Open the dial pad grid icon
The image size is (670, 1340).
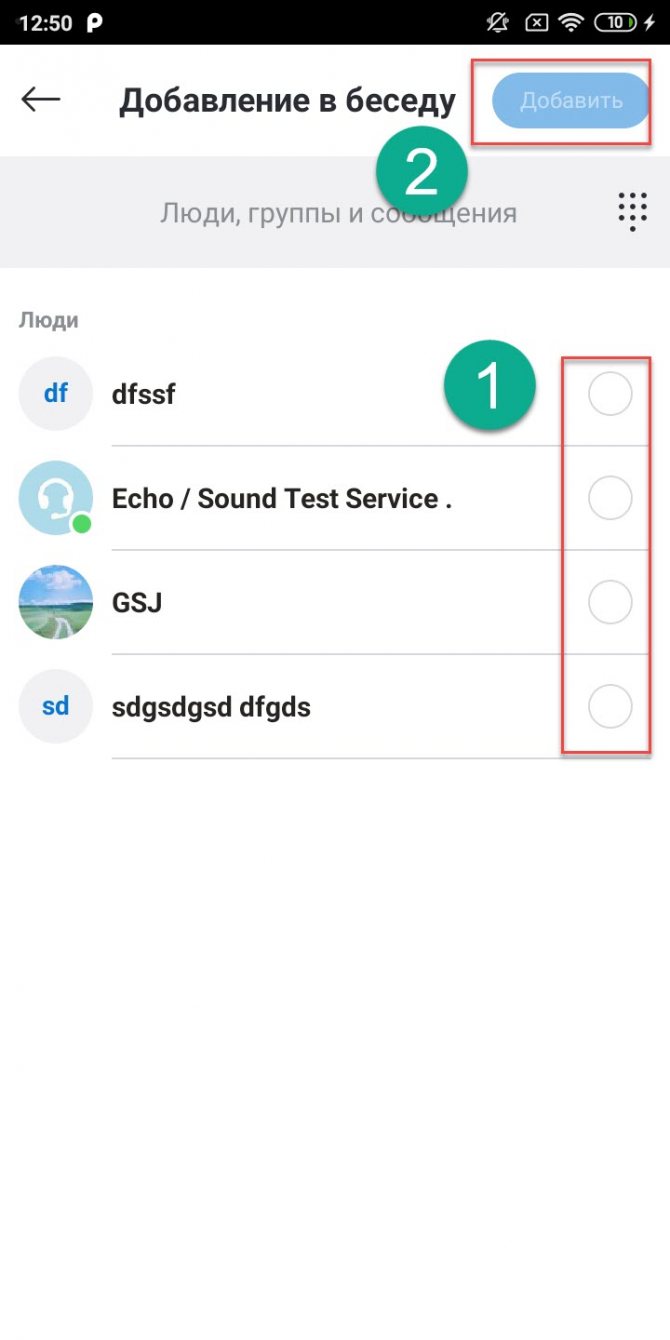click(x=632, y=211)
